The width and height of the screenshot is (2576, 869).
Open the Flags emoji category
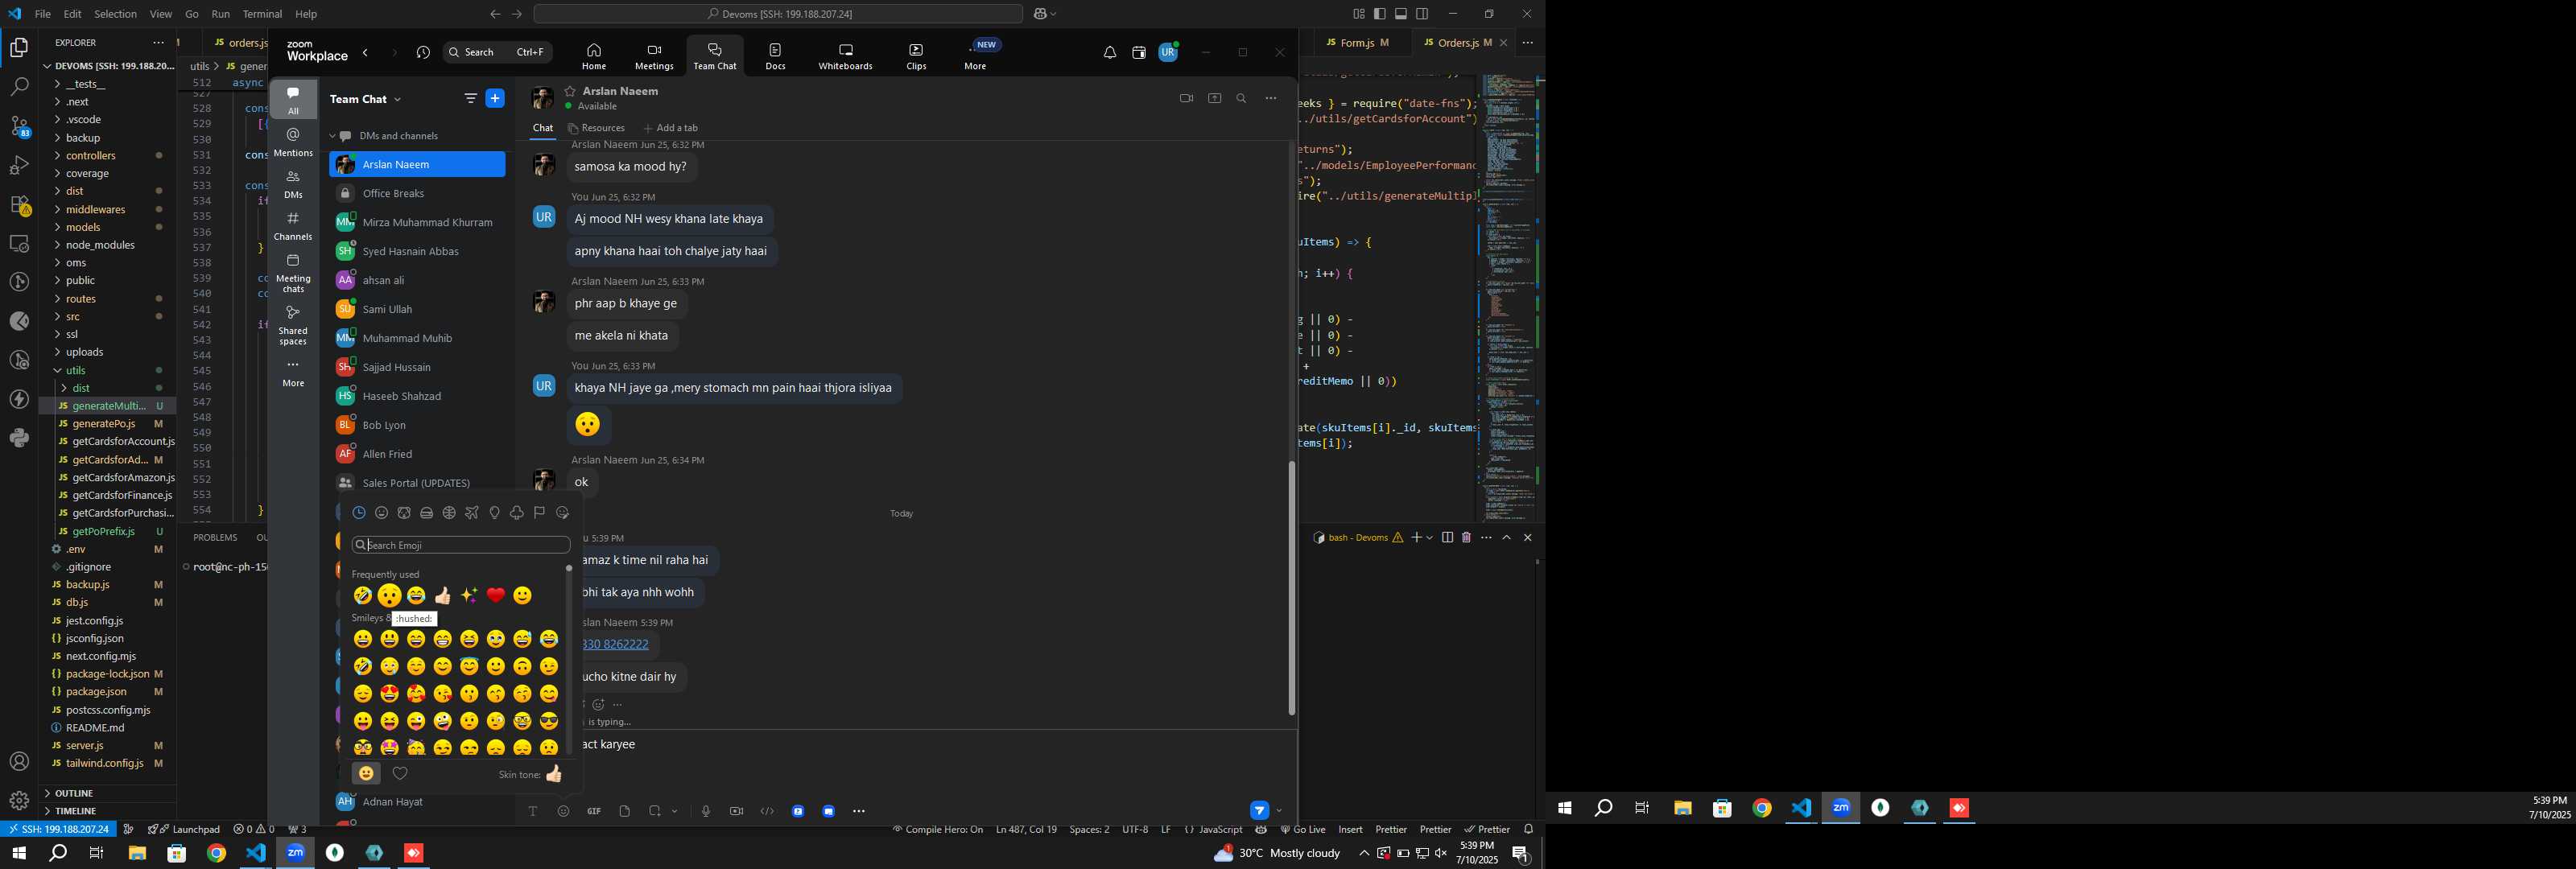[x=540, y=512]
